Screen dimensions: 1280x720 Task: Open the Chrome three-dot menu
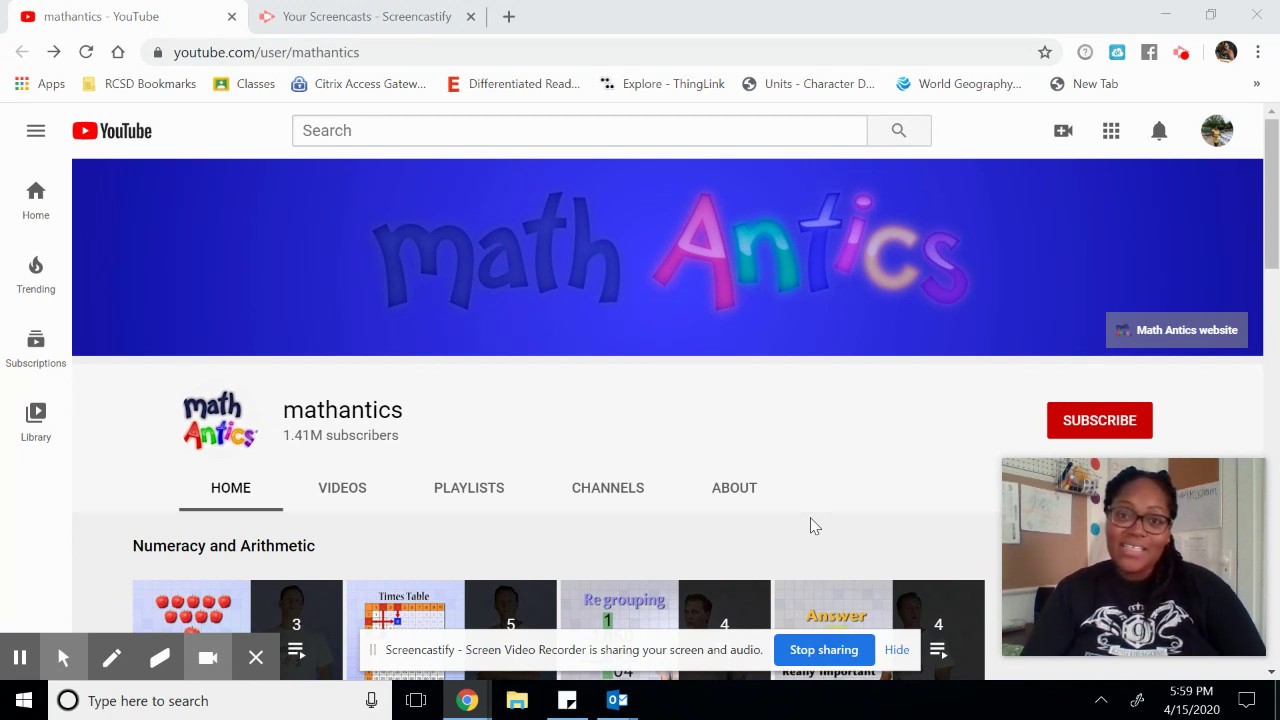tap(1258, 52)
